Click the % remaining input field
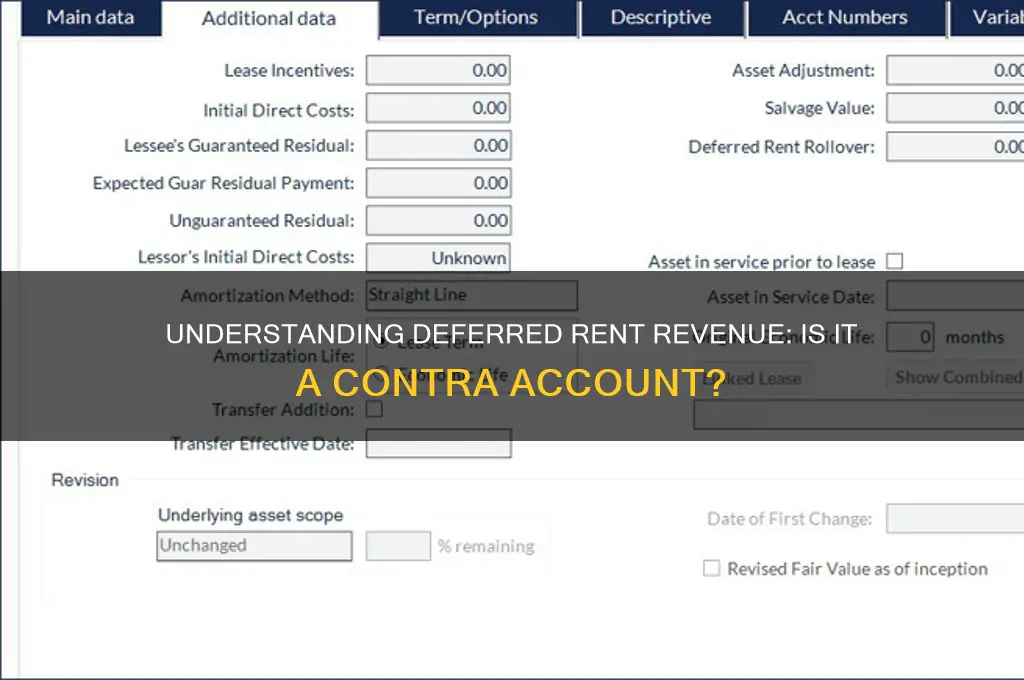The width and height of the screenshot is (1024, 680). click(x=398, y=546)
